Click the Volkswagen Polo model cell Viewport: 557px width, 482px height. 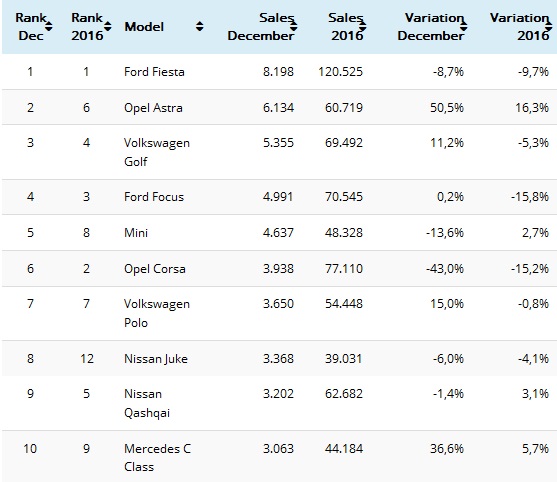coord(157,313)
